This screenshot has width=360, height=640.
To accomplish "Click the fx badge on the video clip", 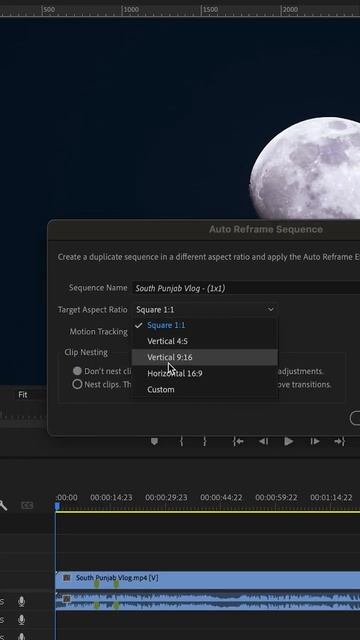I will [x=67, y=578].
